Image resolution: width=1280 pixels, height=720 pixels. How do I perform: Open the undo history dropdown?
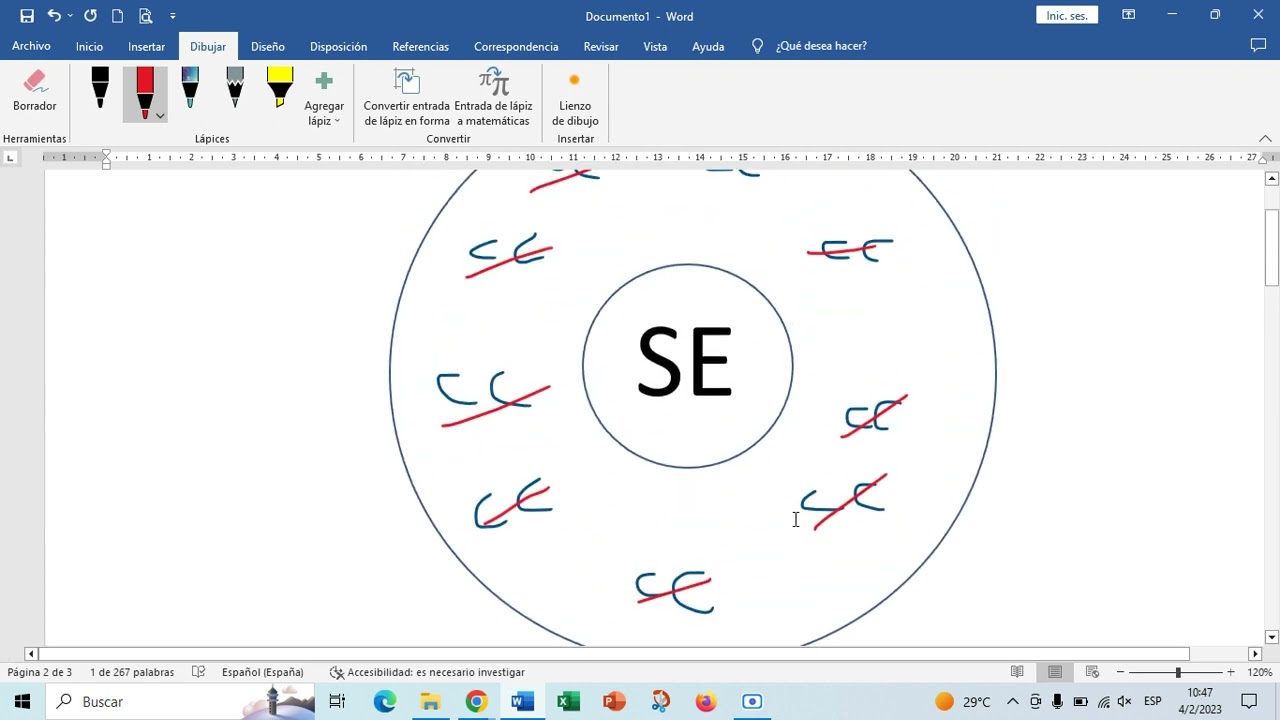click(70, 16)
